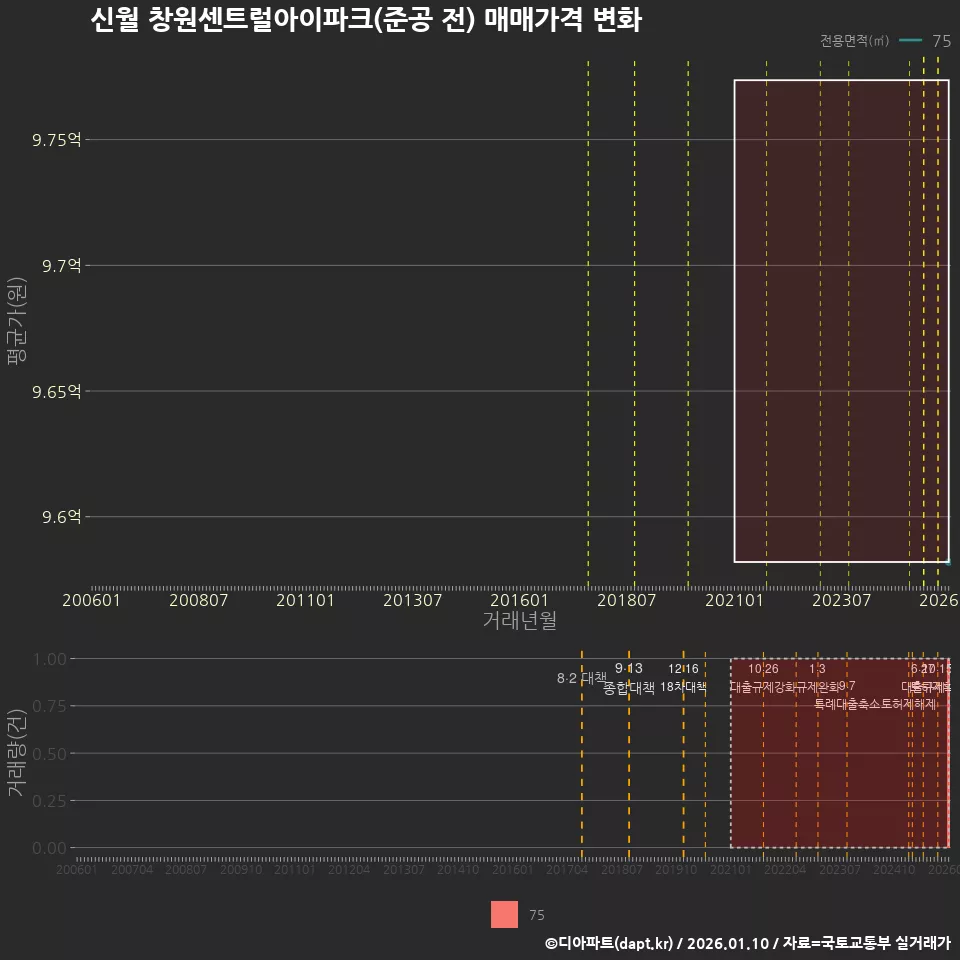Expand the highlighted price region box on upper chart
This screenshot has width=960, height=960.
click(842, 320)
